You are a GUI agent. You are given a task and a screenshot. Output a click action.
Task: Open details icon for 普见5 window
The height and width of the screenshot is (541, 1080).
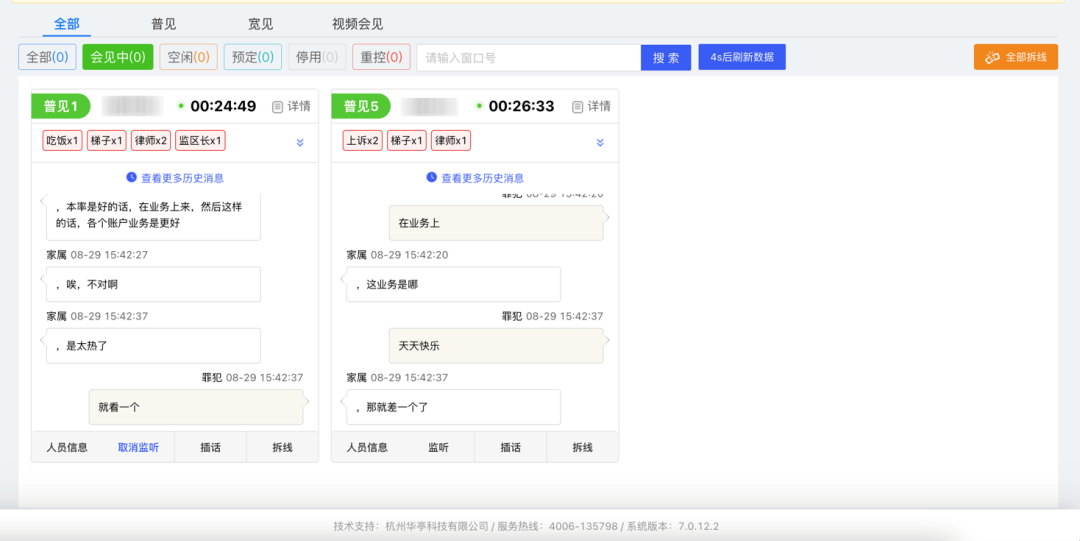click(578, 106)
